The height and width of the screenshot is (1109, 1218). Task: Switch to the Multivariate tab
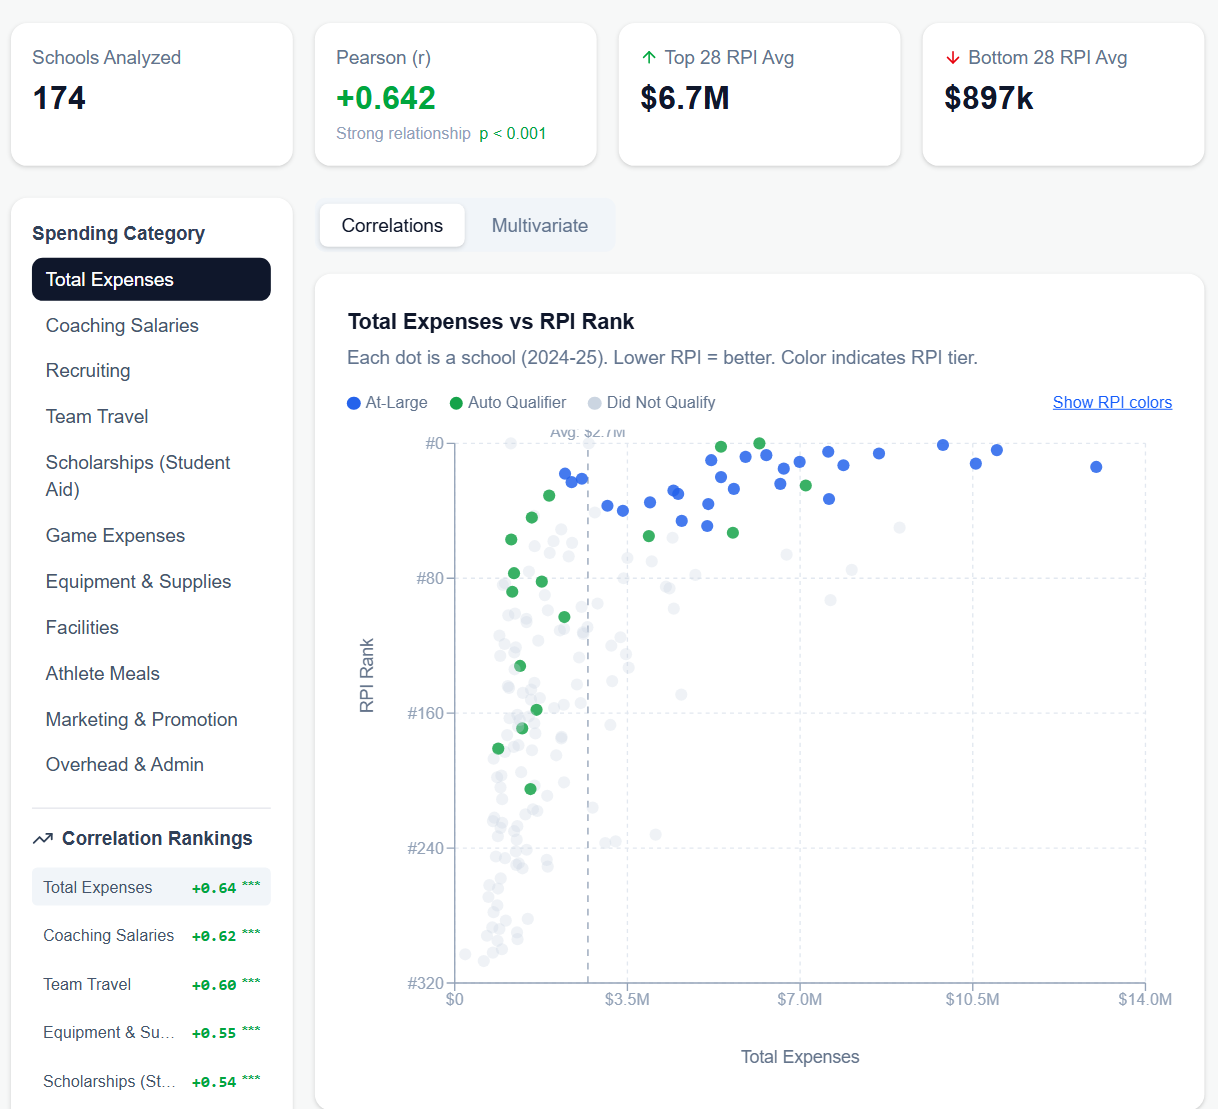pos(539,226)
